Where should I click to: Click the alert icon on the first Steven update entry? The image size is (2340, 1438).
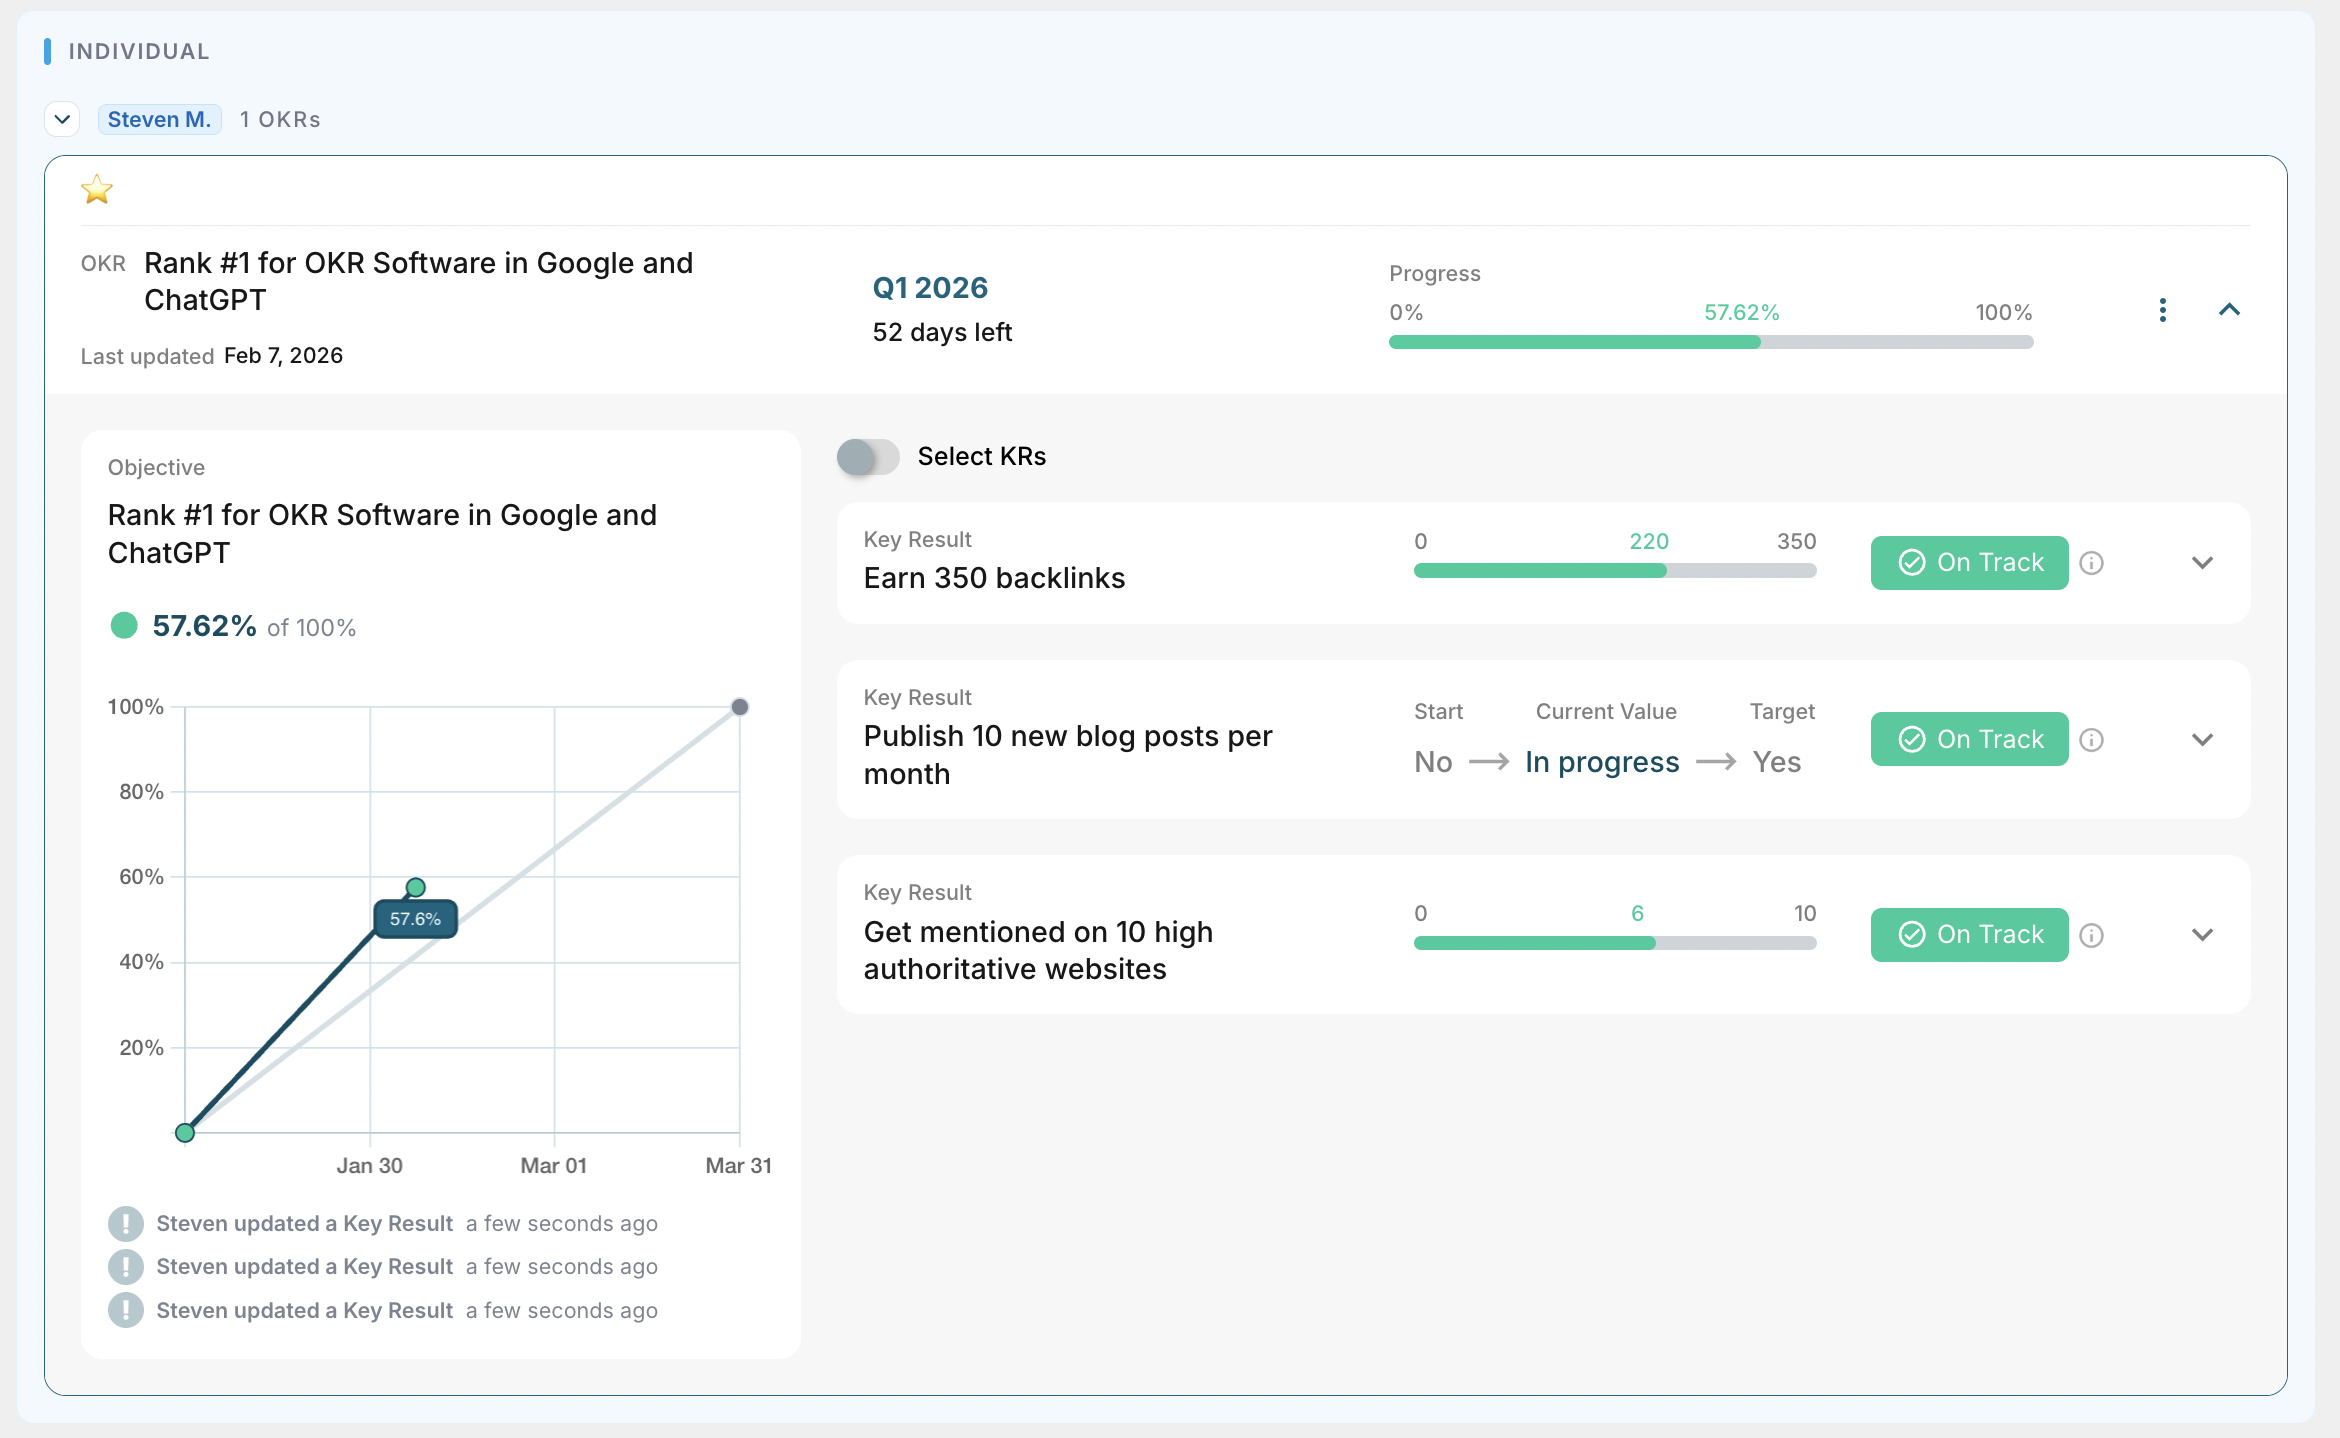(125, 1222)
